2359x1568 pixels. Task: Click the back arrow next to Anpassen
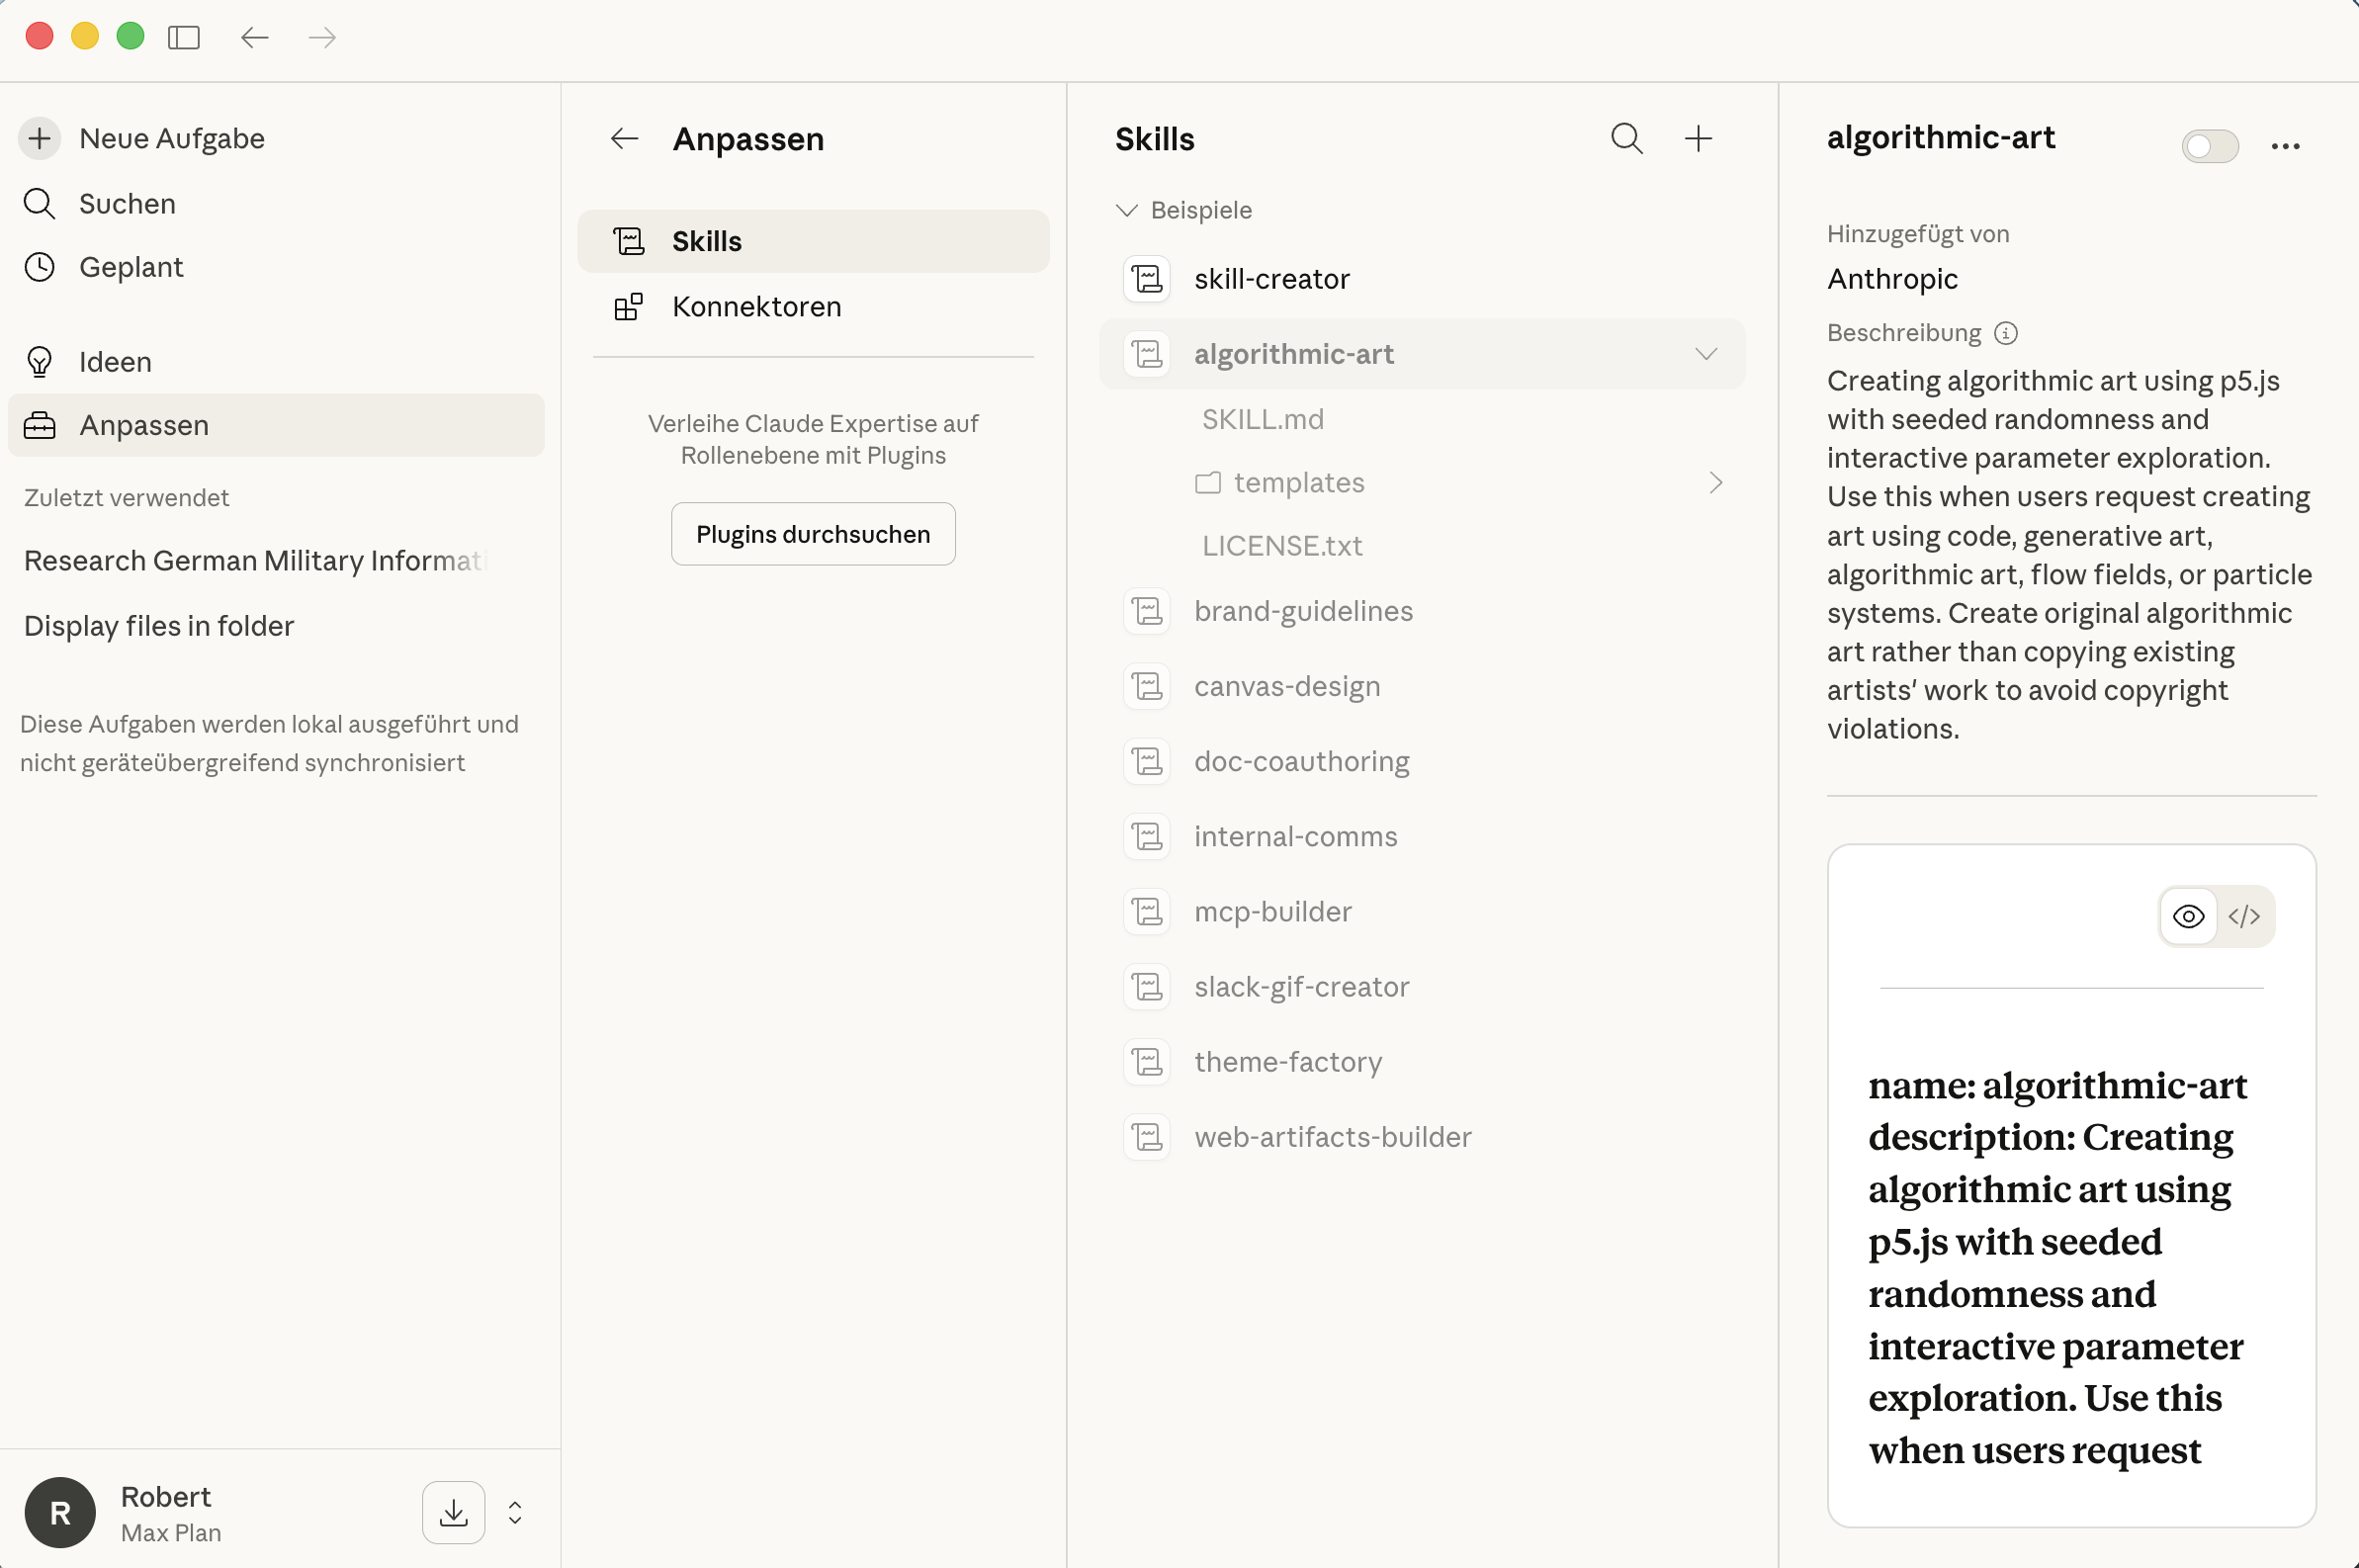[623, 138]
